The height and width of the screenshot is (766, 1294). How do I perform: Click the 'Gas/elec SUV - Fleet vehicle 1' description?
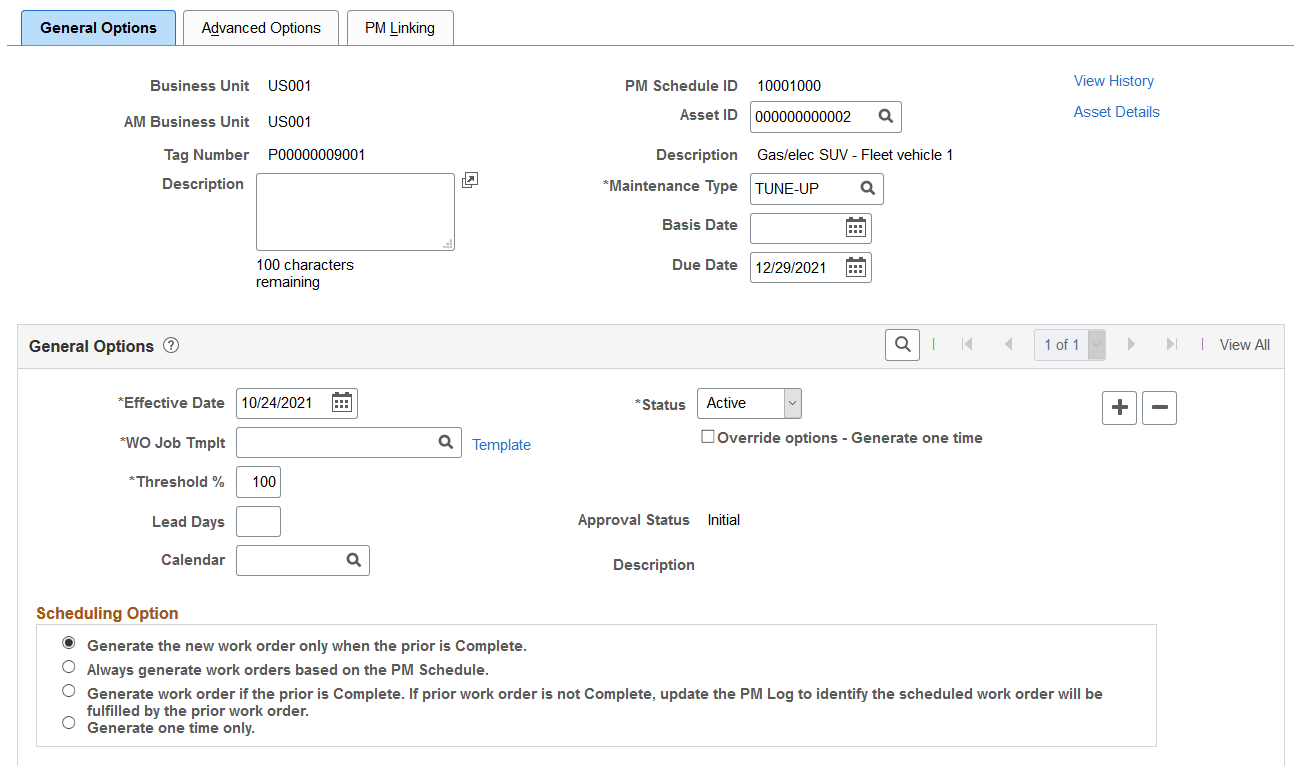click(x=855, y=155)
